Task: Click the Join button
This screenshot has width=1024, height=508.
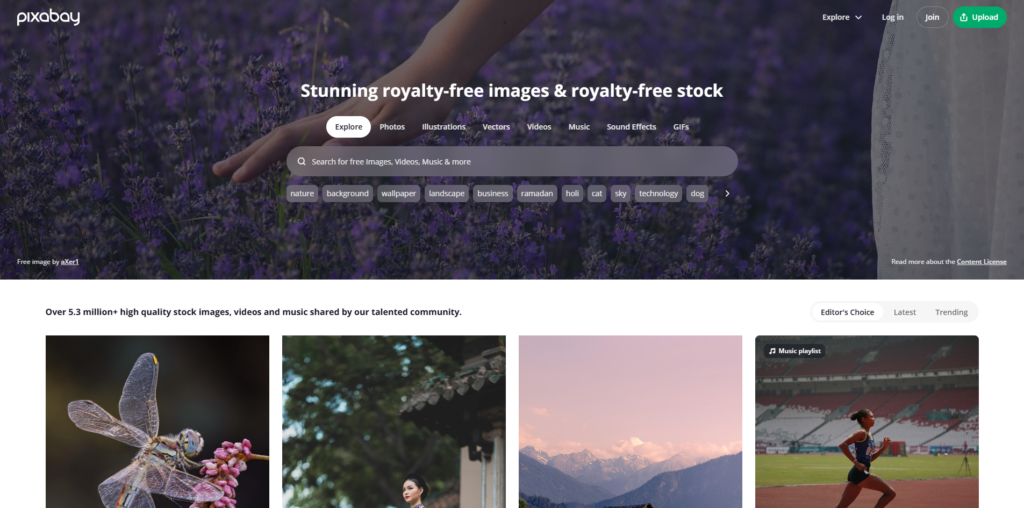Action: 932,18
